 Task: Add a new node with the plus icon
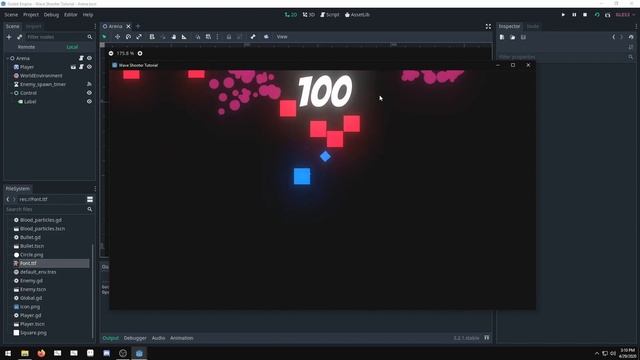[x=9, y=37]
